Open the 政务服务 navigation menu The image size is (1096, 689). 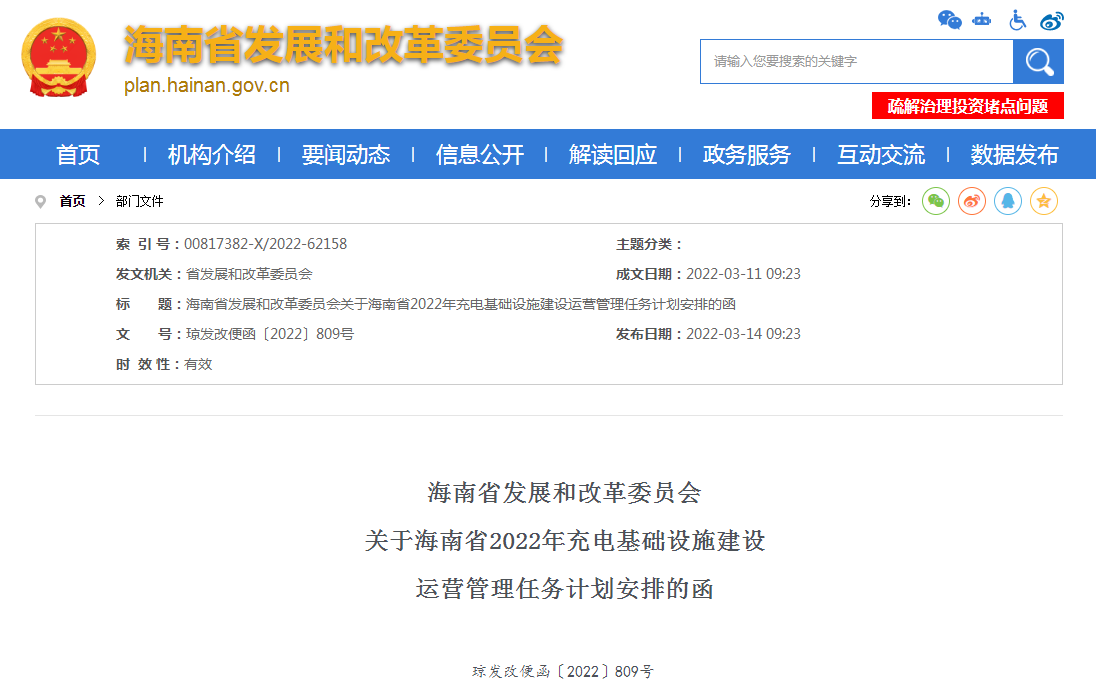tap(747, 154)
